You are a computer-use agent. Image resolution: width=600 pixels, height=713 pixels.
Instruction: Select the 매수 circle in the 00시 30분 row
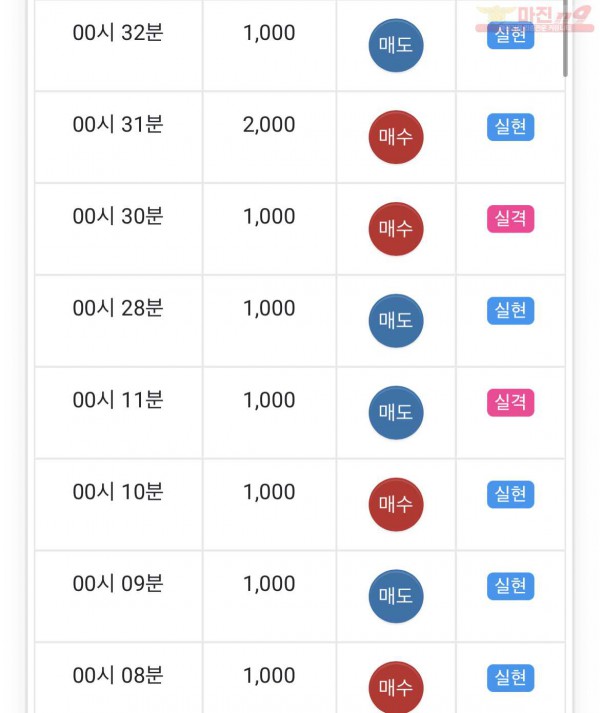(396, 229)
